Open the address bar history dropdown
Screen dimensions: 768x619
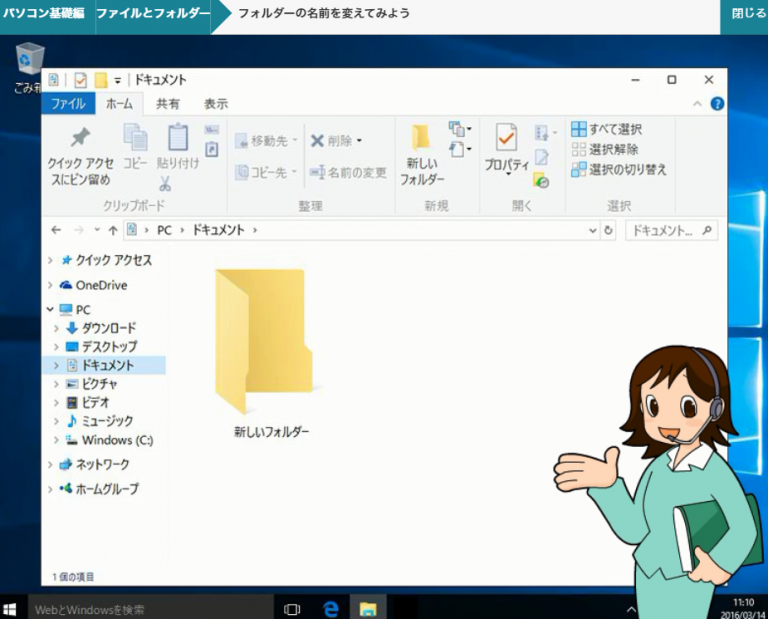pyautogui.click(x=593, y=230)
